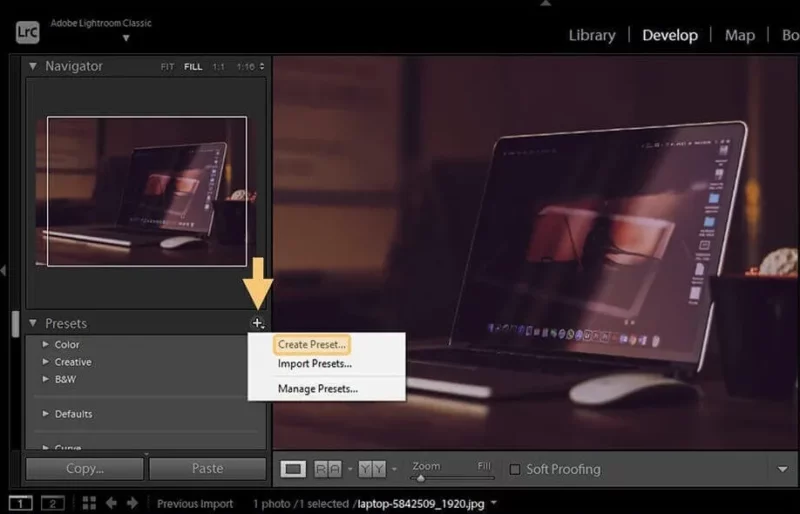
Task: Switch to the Develop module
Action: pyautogui.click(x=670, y=35)
